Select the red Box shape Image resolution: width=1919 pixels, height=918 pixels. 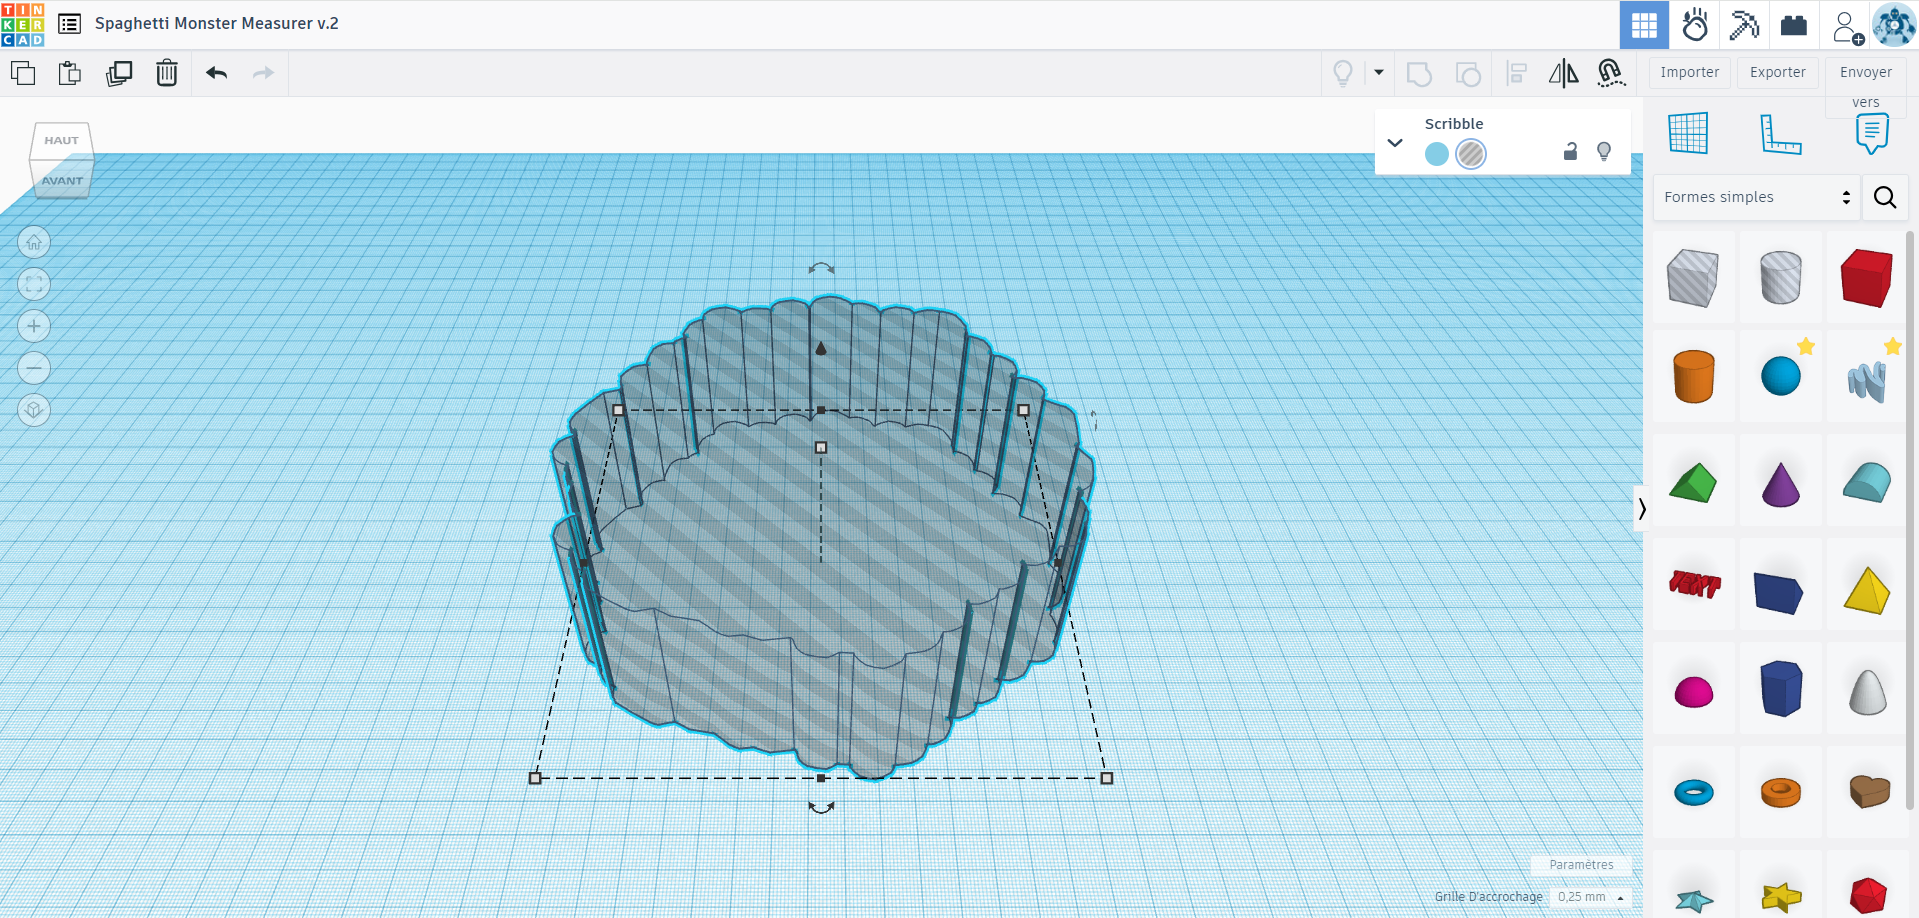pyautogui.click(x=1866, y=278)
